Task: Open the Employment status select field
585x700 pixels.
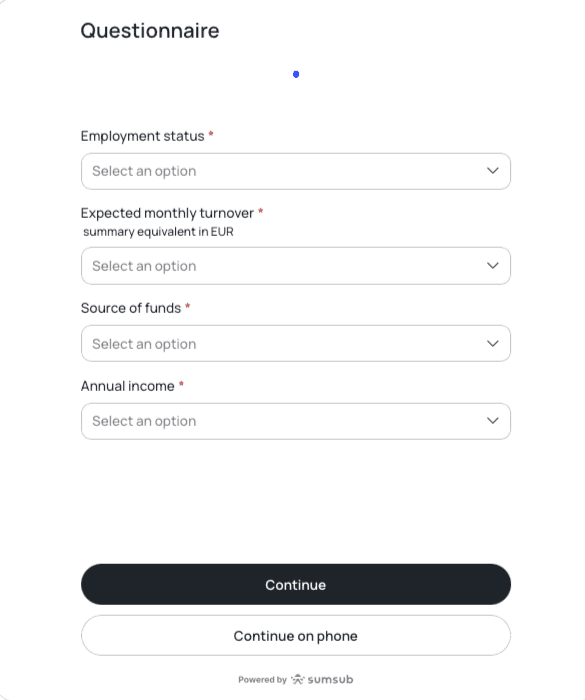Action: (x=296, y=171)
